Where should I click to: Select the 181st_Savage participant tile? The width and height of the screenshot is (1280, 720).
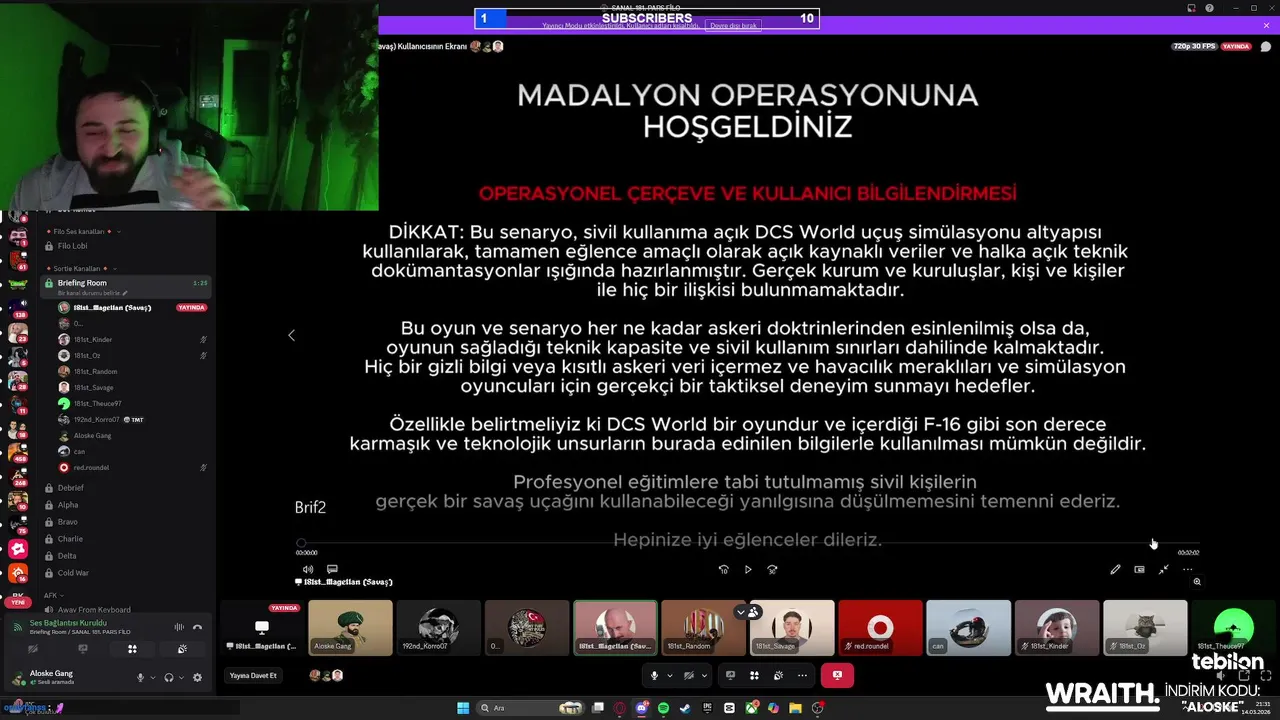click(792, 628)
